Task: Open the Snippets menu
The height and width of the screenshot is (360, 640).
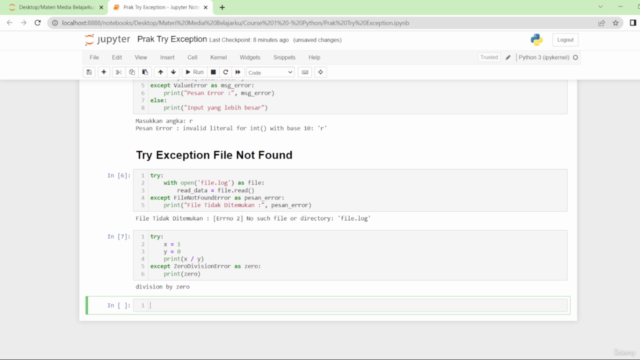Action: tap(284, 58)
